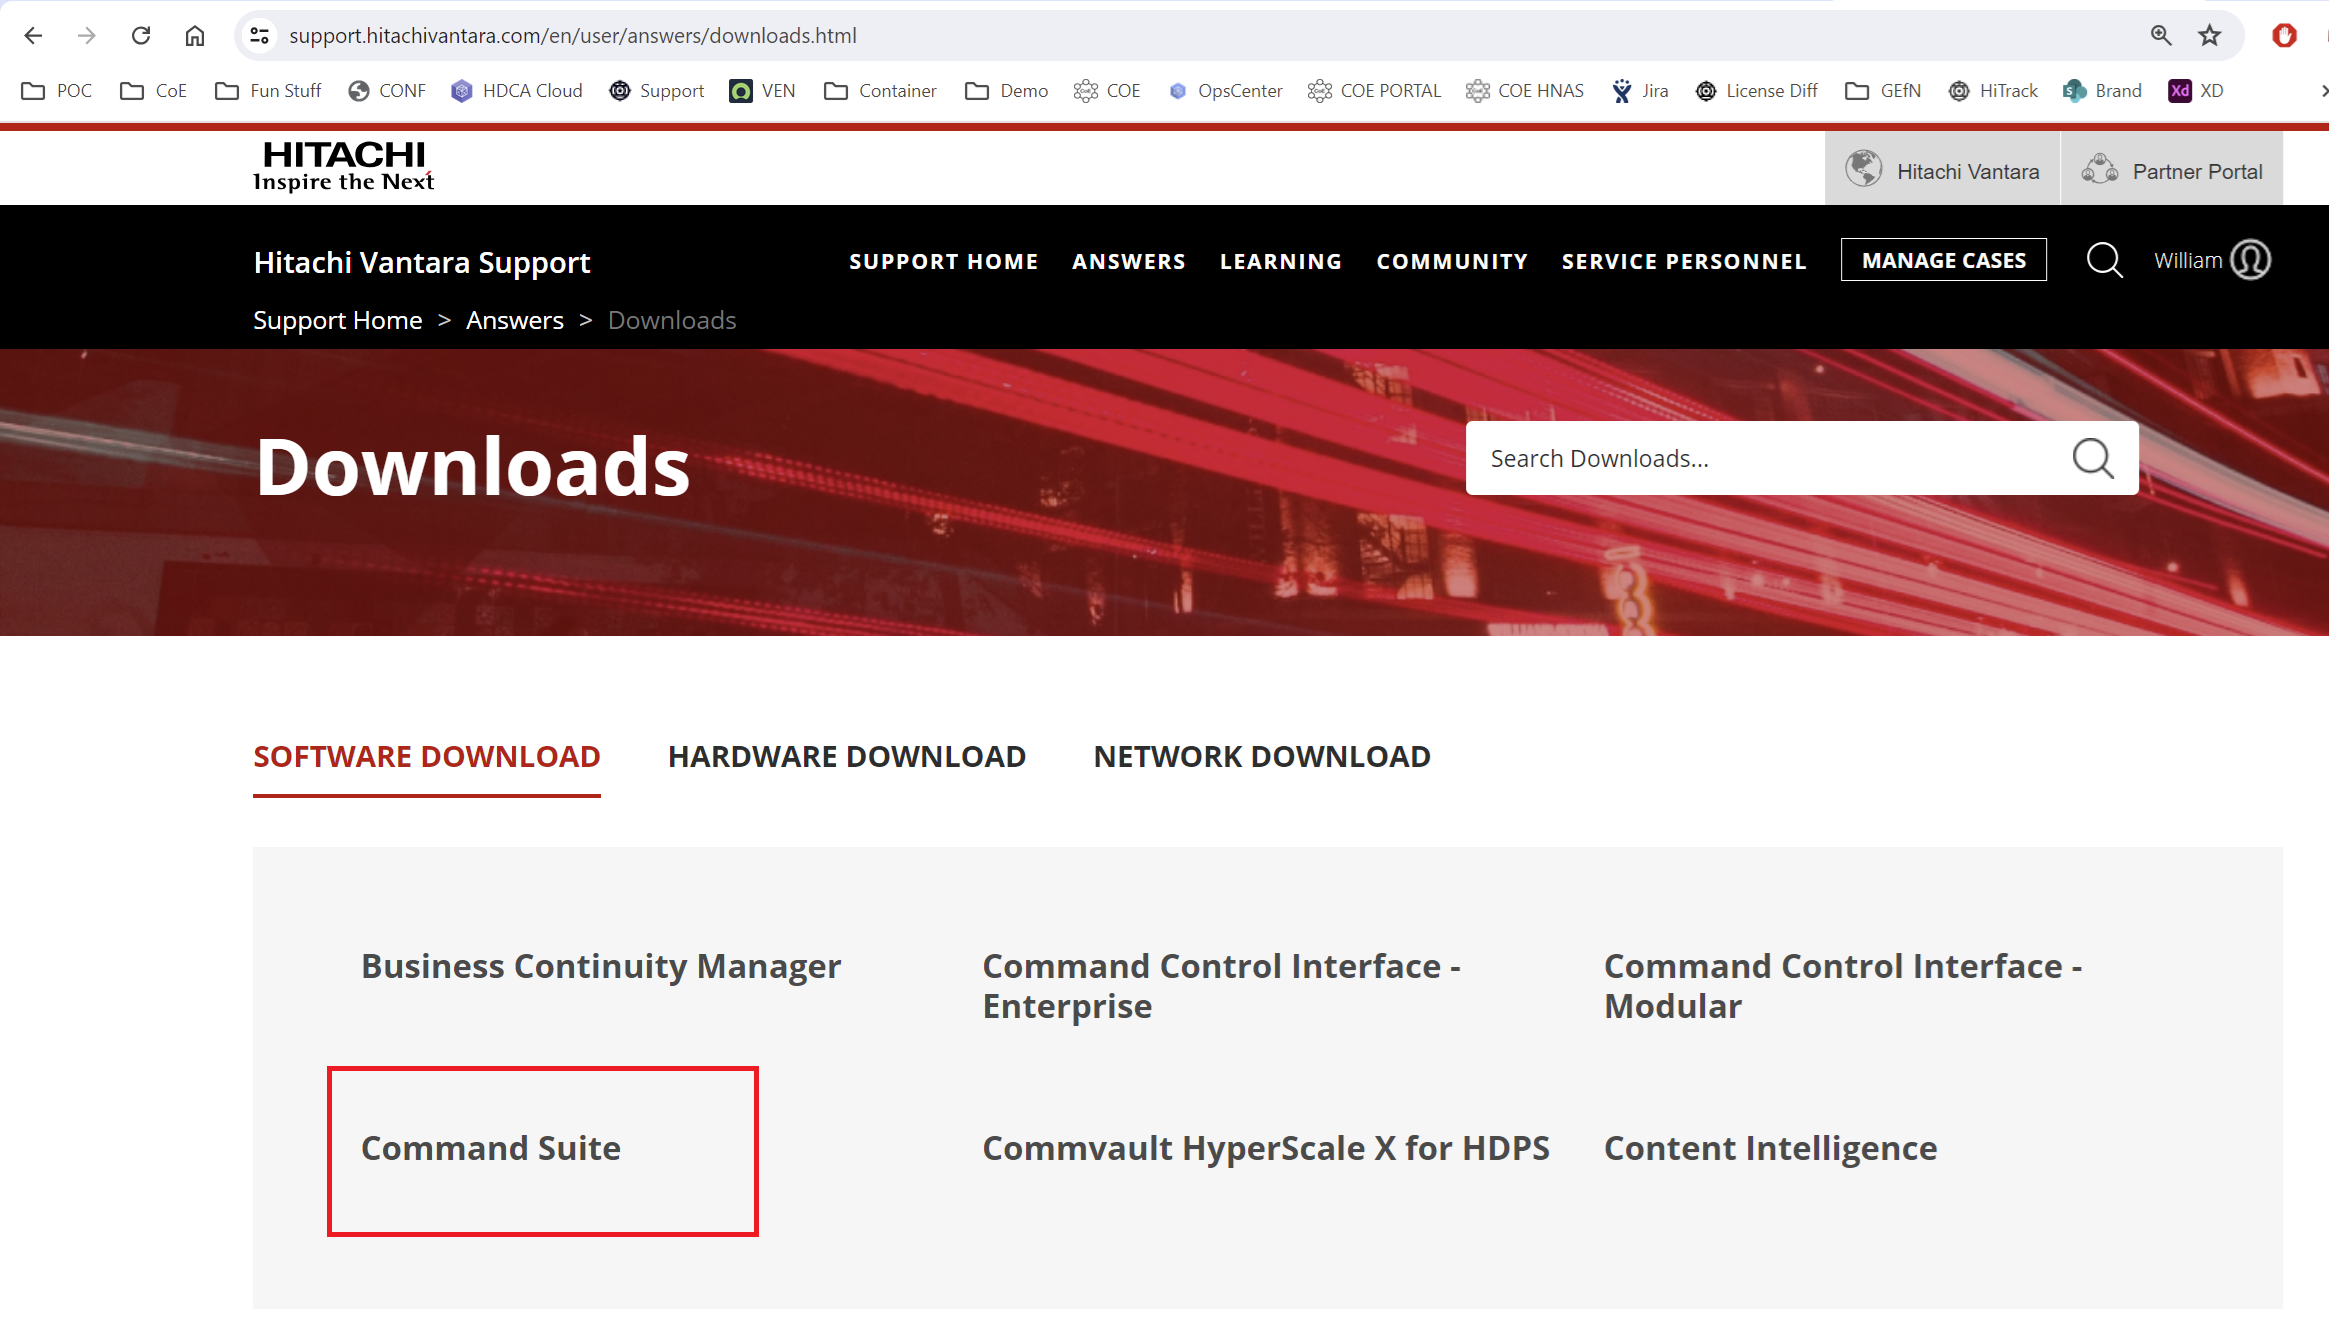Open the Answers navigation menu item
The height and width of the screenshot is (1326, 2329).
click(x=1128, y=262)
